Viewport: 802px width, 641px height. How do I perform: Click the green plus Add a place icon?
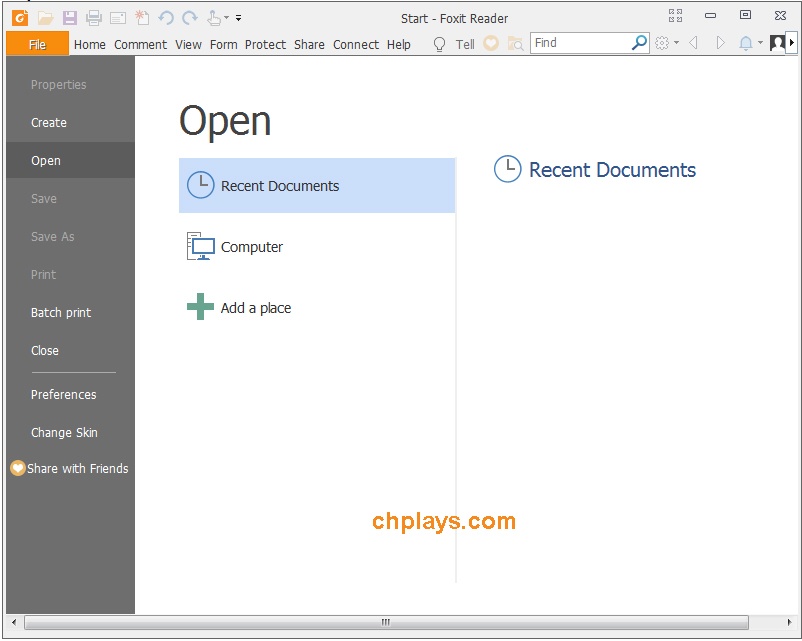coord(199,306)
